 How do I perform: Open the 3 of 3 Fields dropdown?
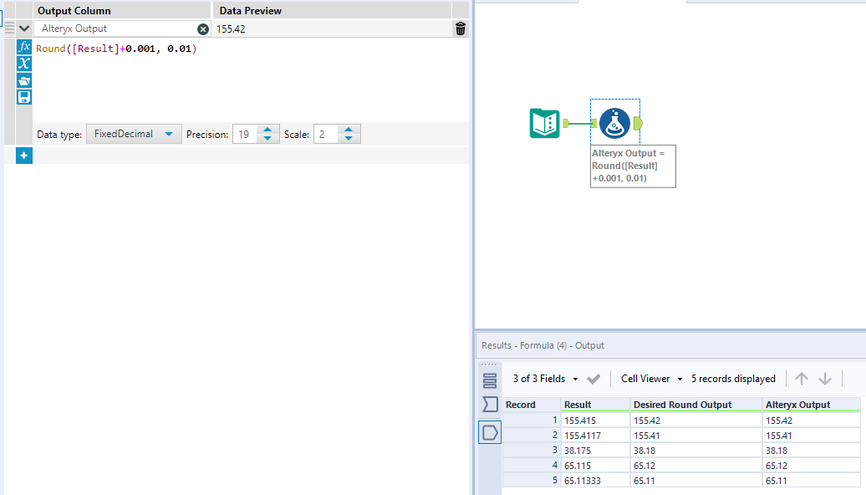545,379
